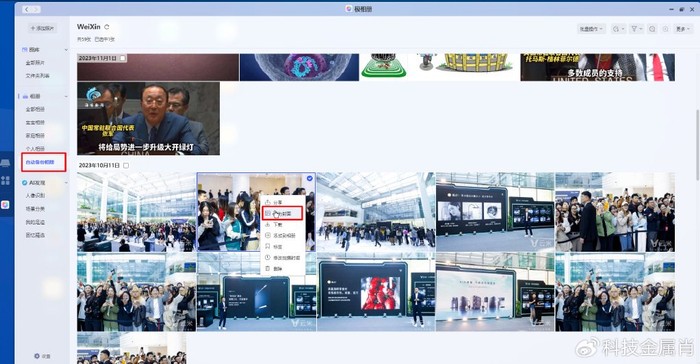Click the 图库 library icon in sidebar
The width and height of the screenshot is (700, 364).
point(25,50)
